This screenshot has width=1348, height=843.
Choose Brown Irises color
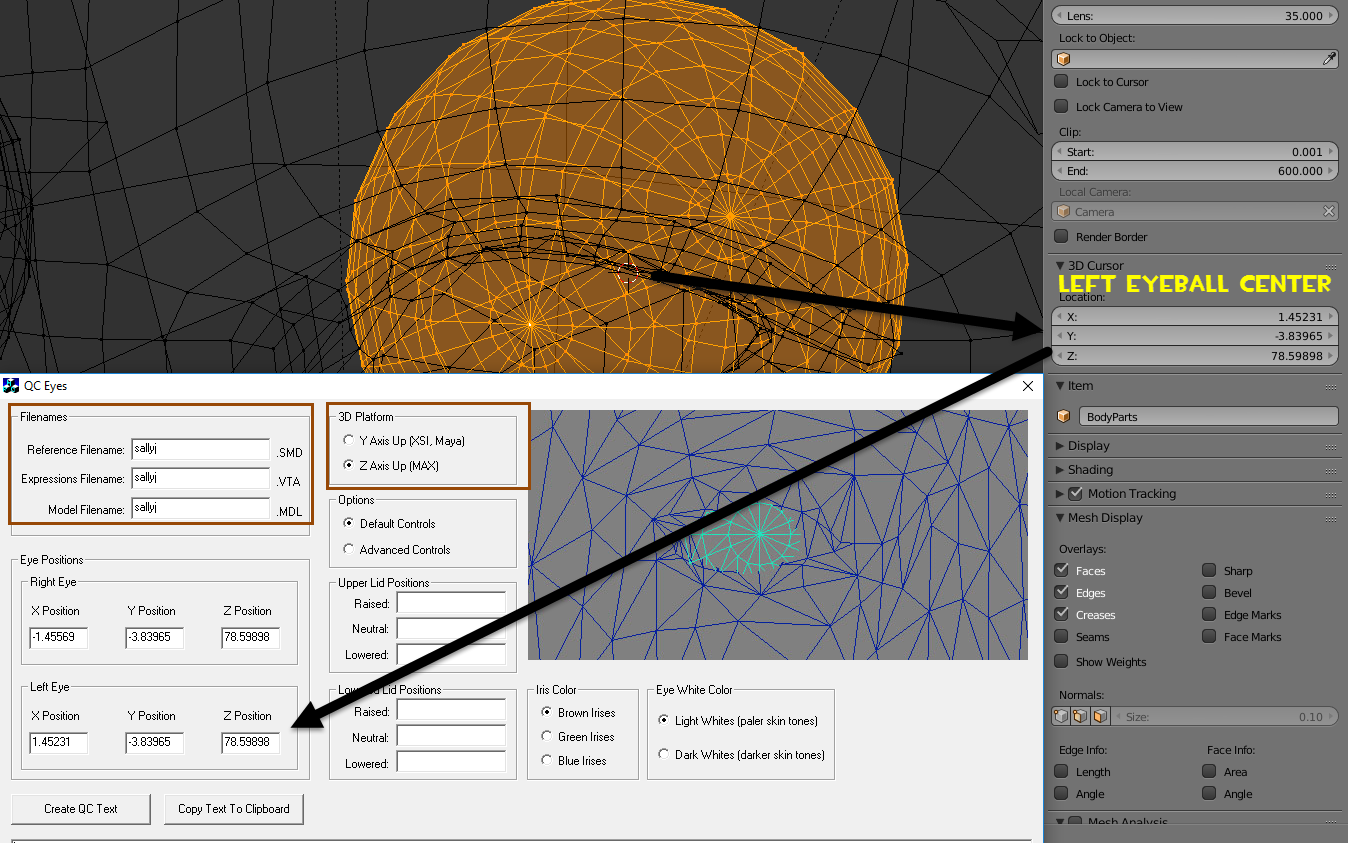coord(546,712)
